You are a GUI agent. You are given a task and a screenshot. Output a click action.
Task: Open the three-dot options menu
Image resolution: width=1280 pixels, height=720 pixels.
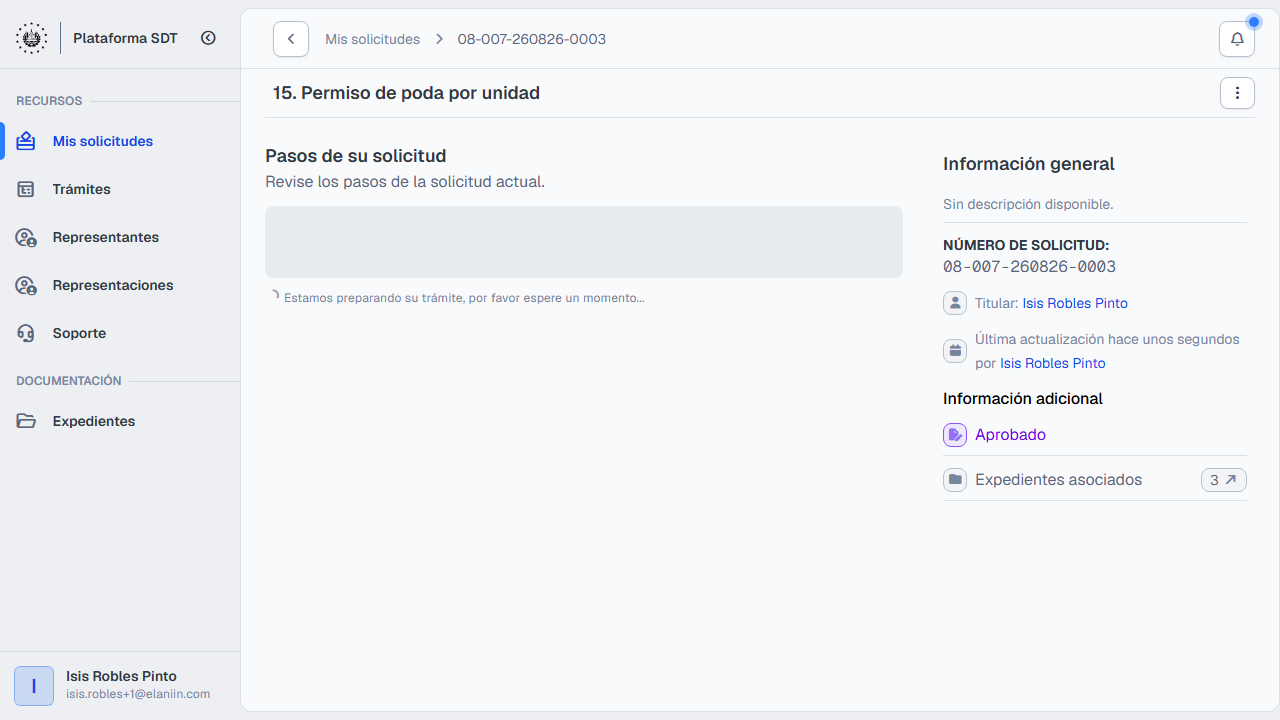pos(1237,93)
